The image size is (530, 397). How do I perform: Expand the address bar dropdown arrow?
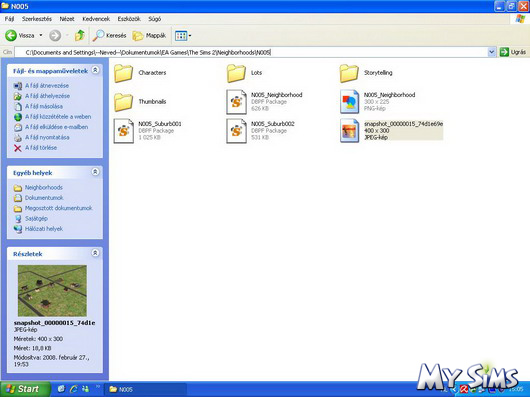point(492,52)
